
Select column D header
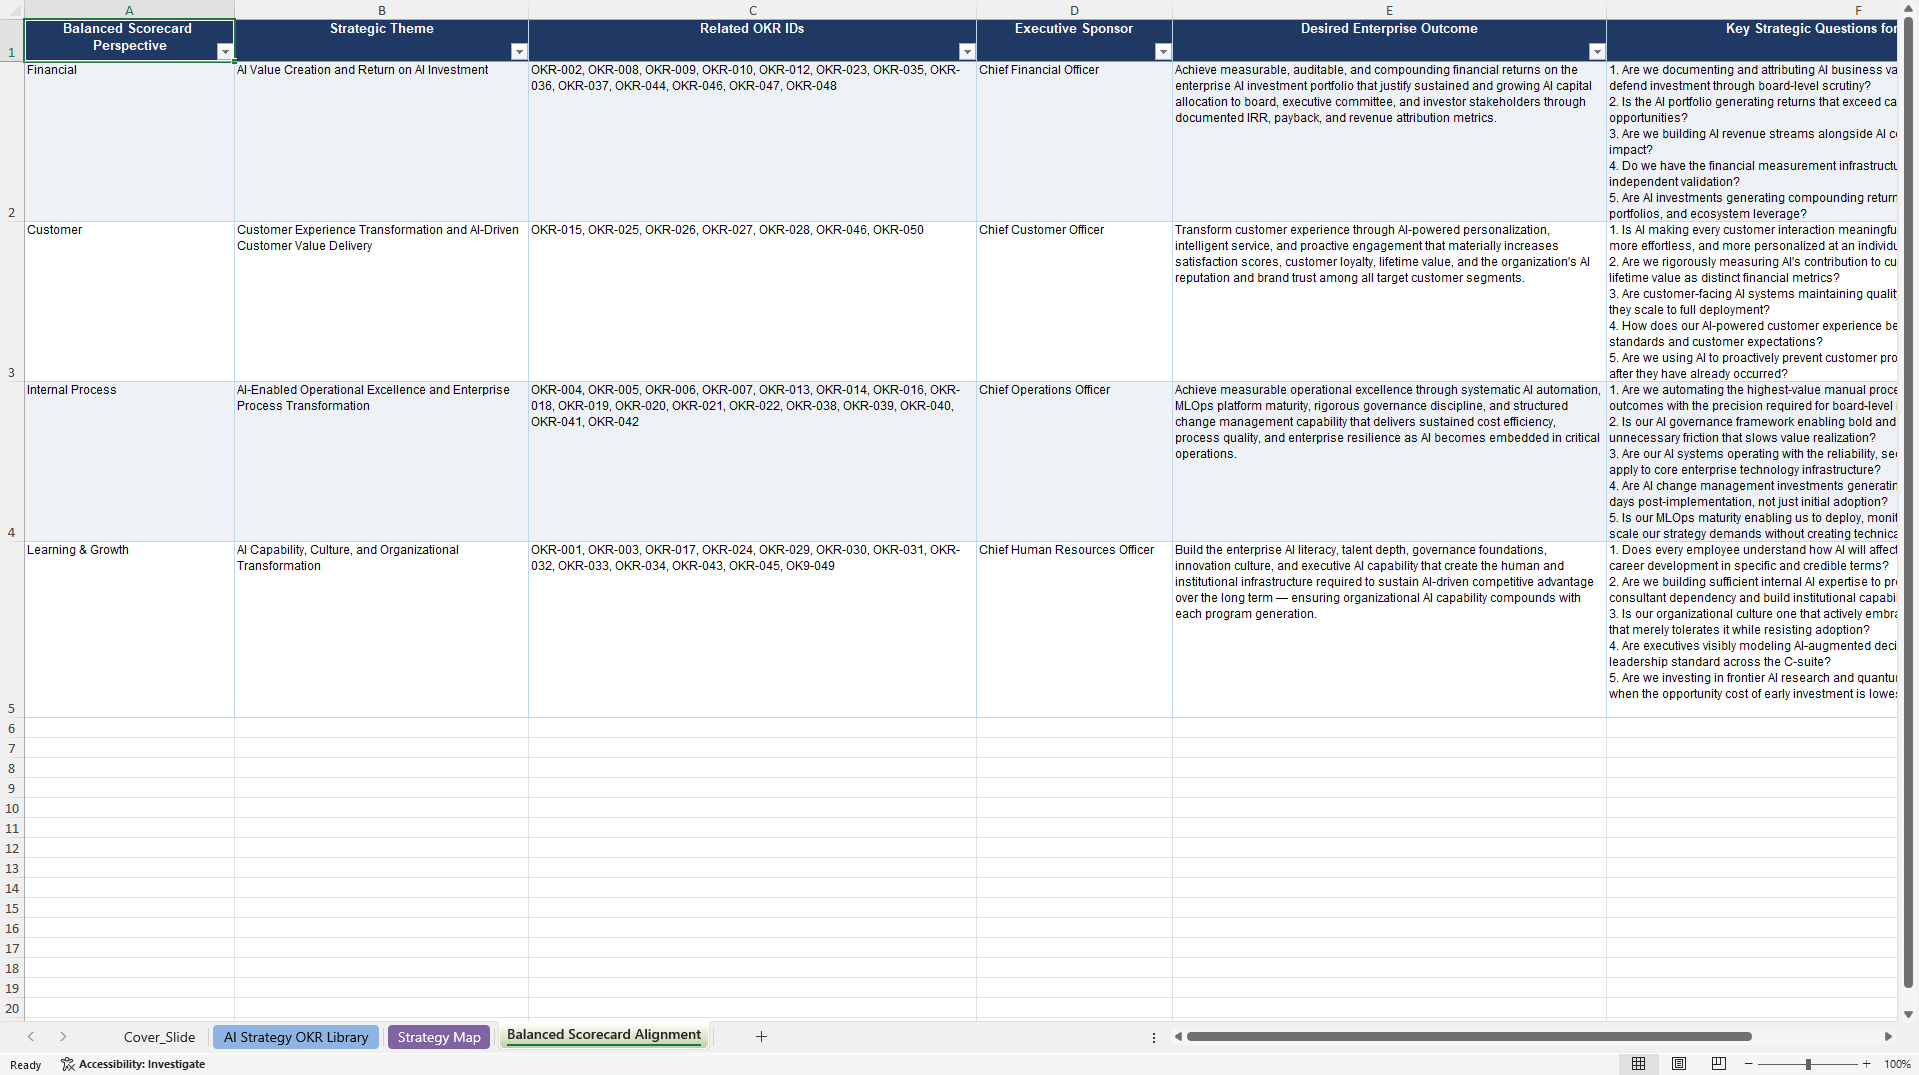click(x=1074, y=10)
